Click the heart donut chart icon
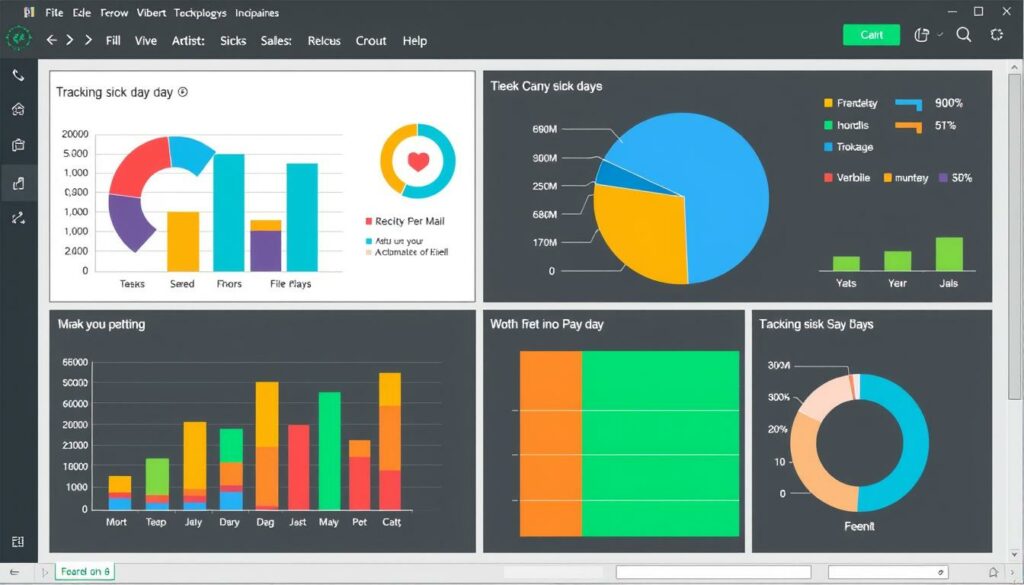This screenshot has height=585, width=1024. pyautogui.click(x=418, y=161)
